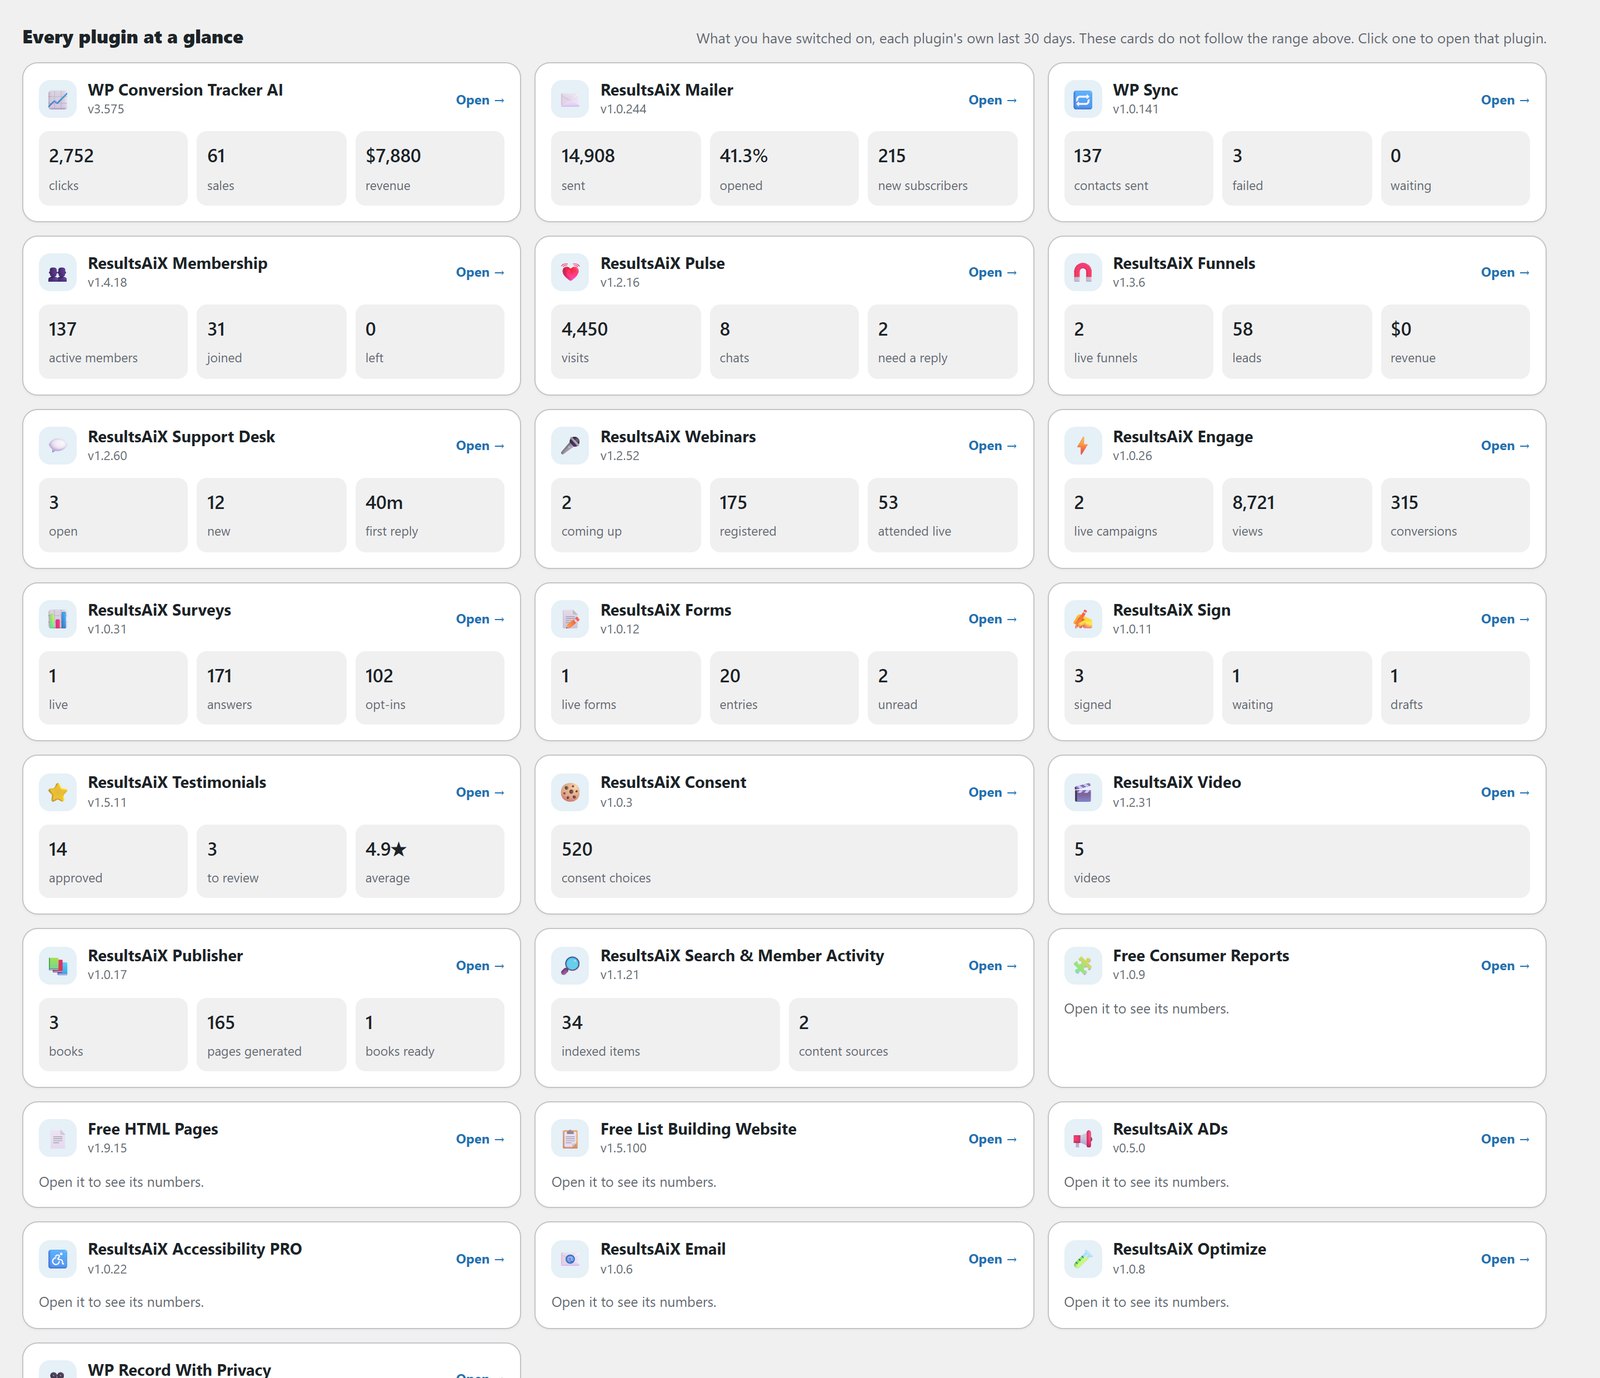
Task: Click the ResultsAiX Webinars microphone icon
Action: (x=570, y=445)
